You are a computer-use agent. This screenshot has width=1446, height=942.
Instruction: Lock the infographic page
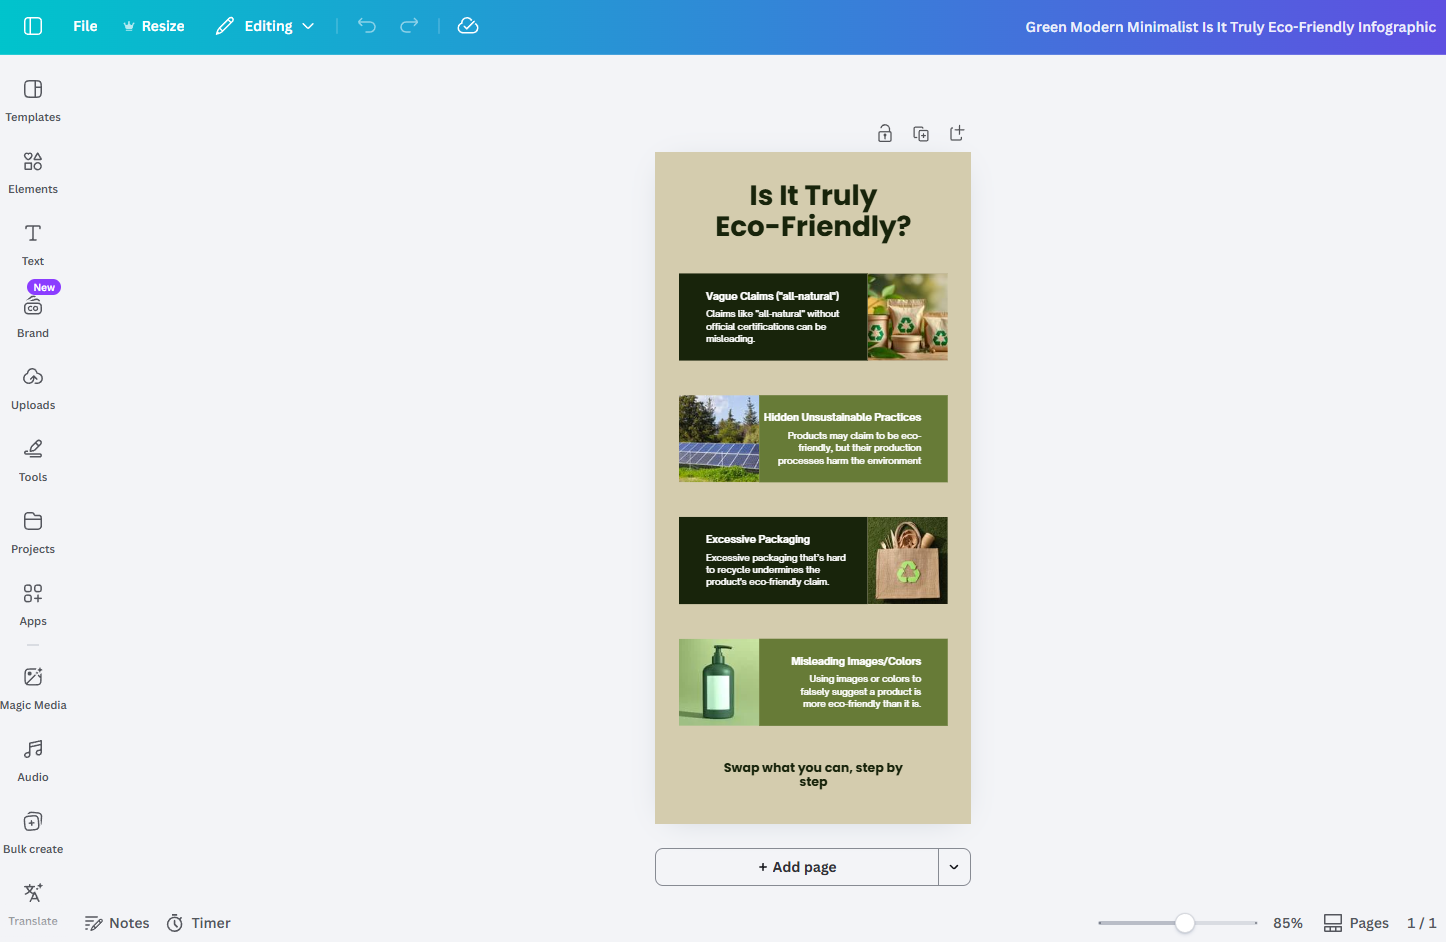[884, 132]
